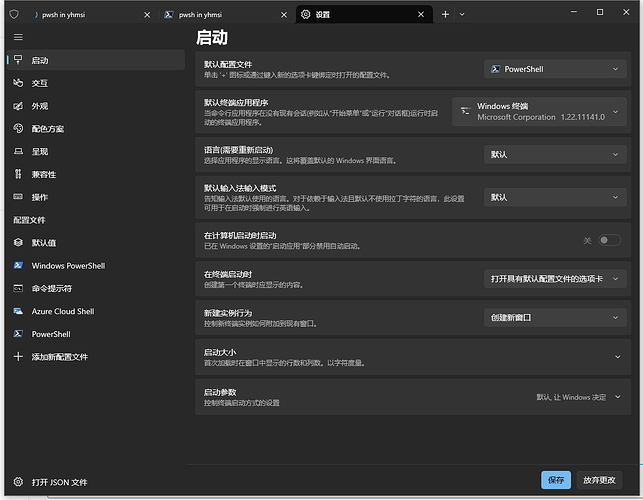Open 交互 settings page
The width and height of the screenshot is (643, 500).
[x=96, y=83]
